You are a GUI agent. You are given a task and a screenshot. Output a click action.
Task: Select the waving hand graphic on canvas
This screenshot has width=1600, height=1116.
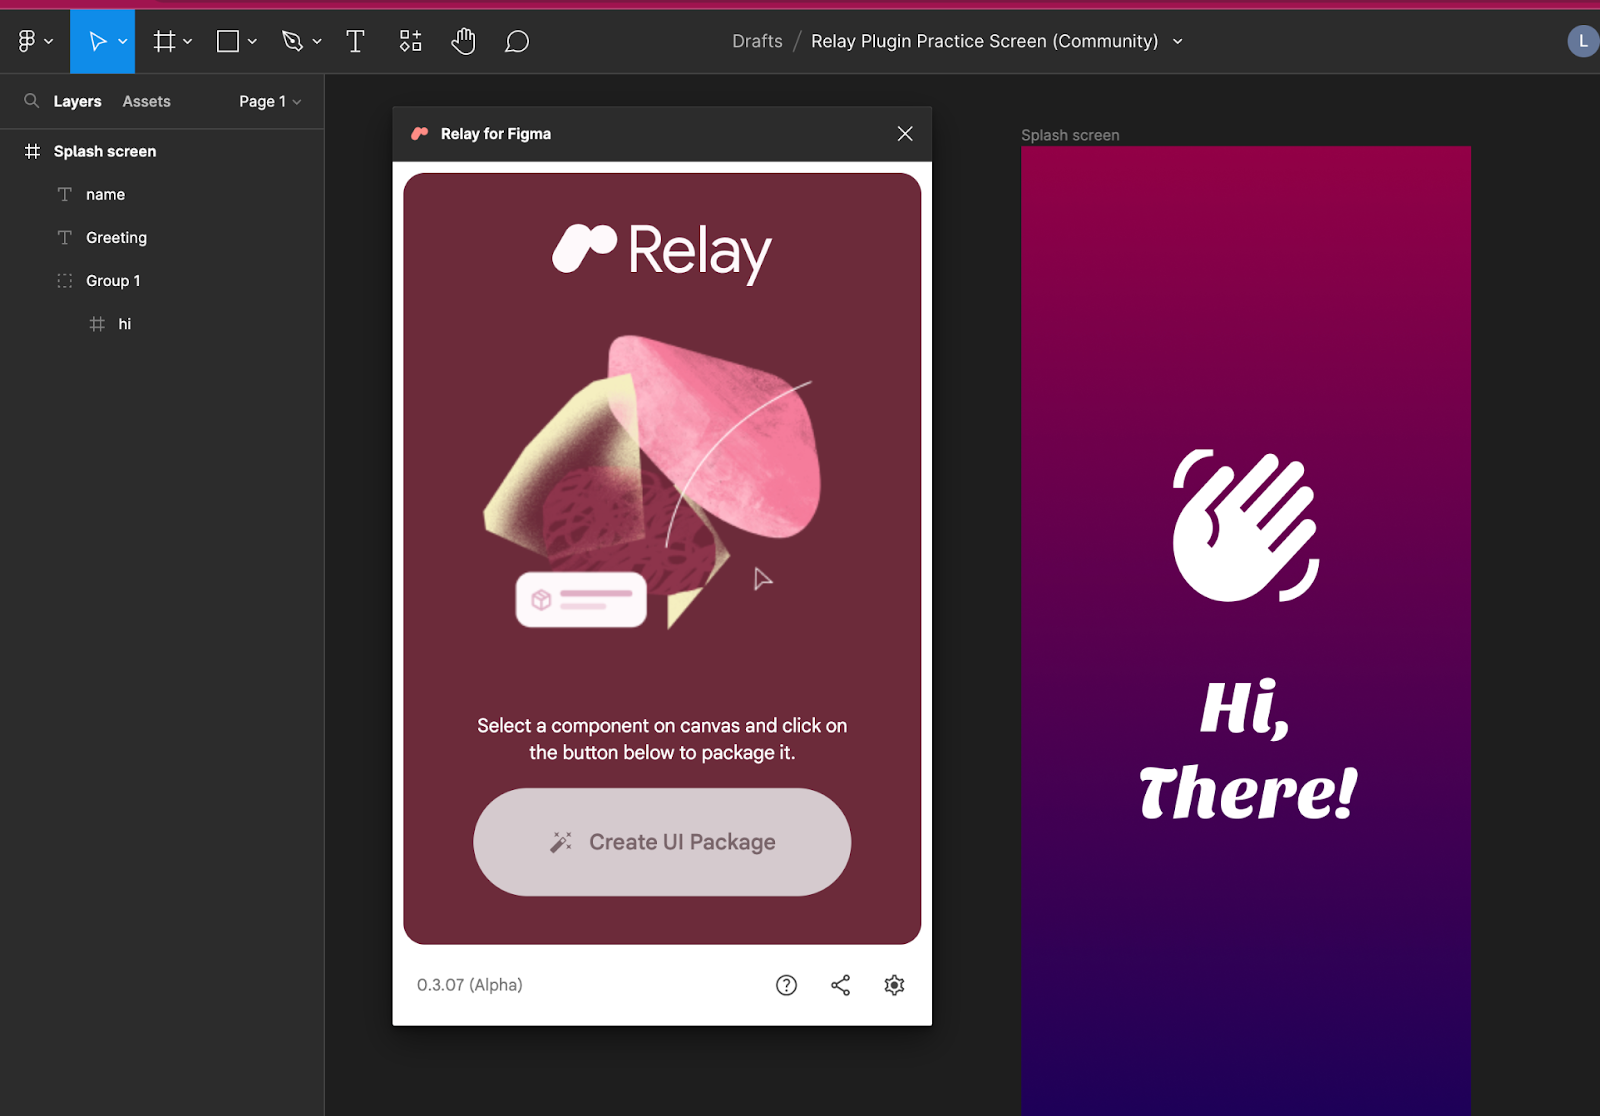click(1246, 526)
